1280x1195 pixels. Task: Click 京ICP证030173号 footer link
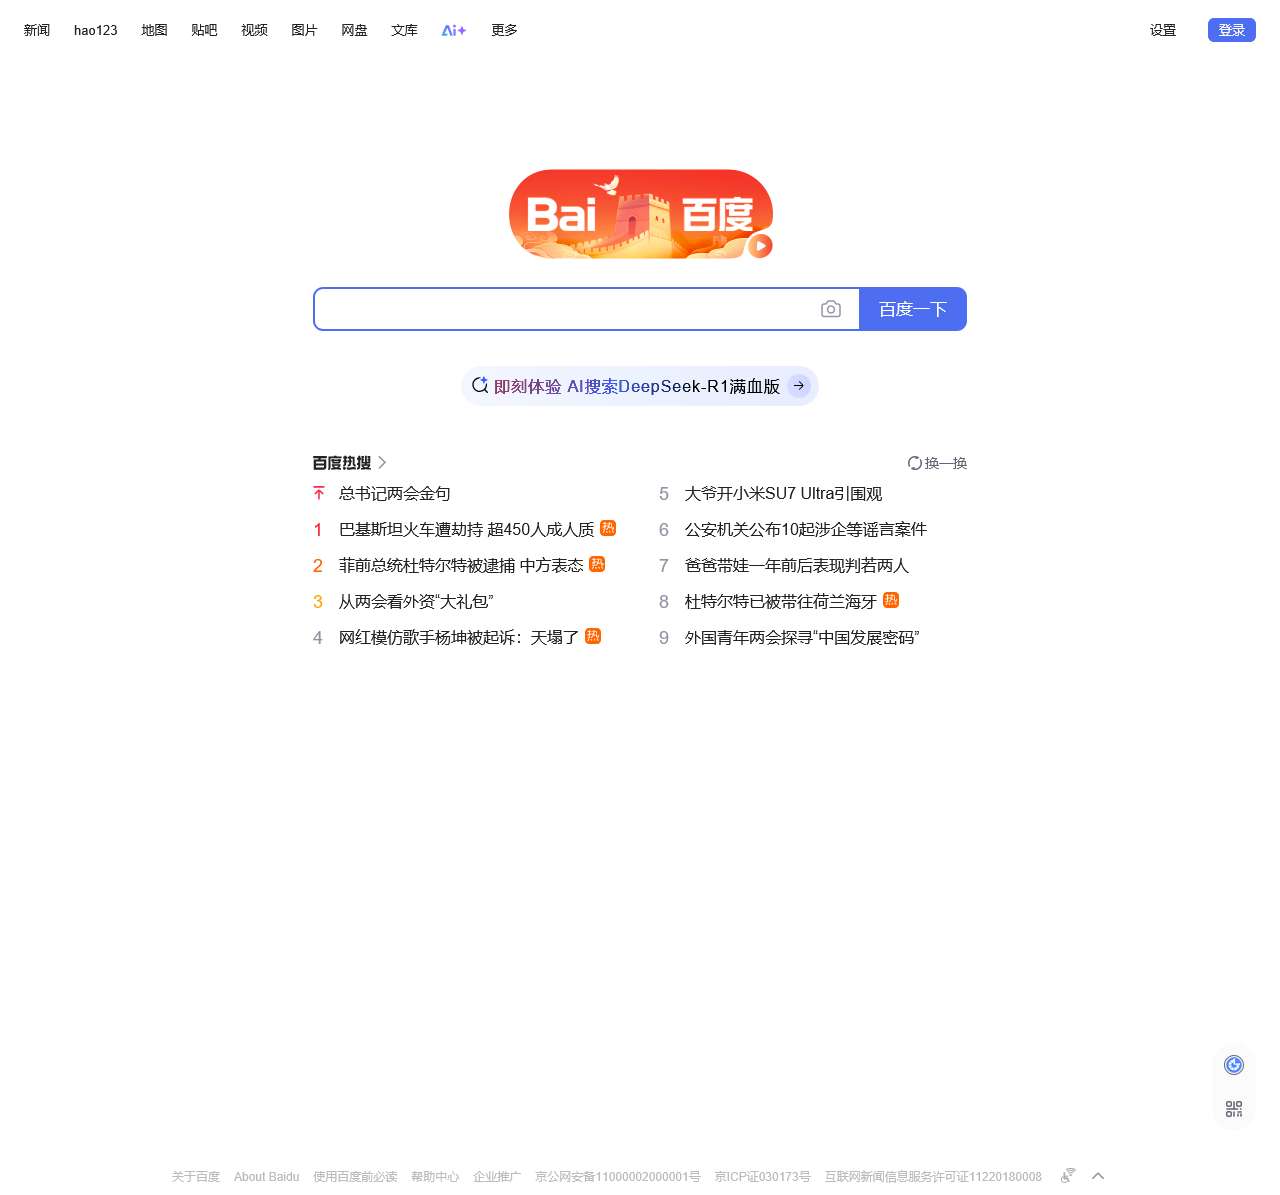pos(763,1176)
